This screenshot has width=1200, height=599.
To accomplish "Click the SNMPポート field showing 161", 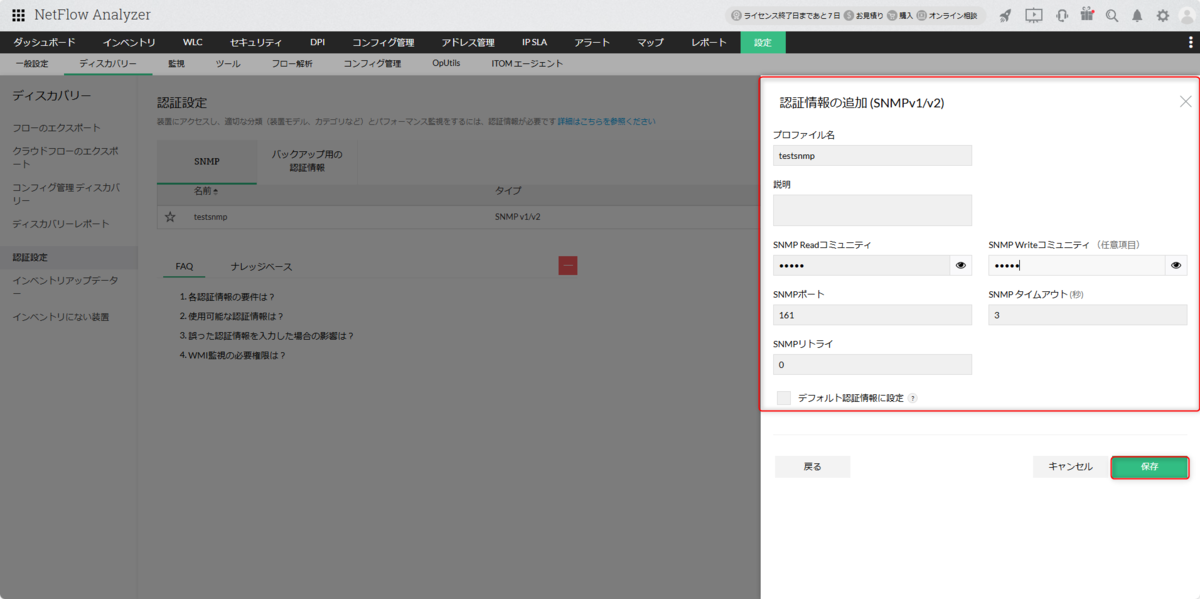I will pos(872,315).
